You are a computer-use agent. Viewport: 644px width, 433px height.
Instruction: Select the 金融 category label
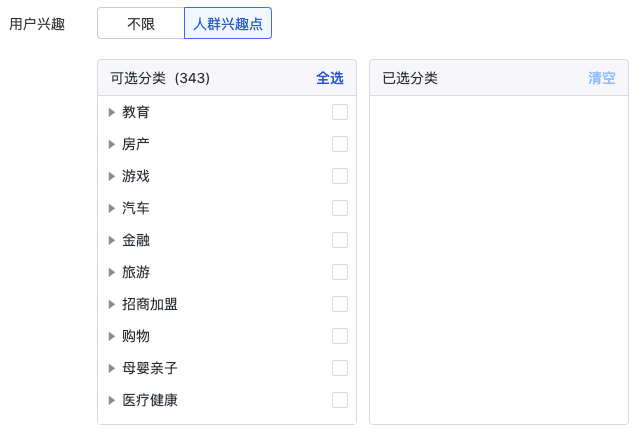[x=136, y=240]
